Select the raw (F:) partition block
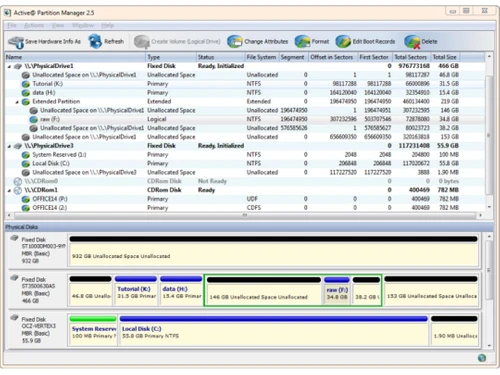The width and height of the screenshot is (500, 375). pyautogui.click(x=337, y=290)
